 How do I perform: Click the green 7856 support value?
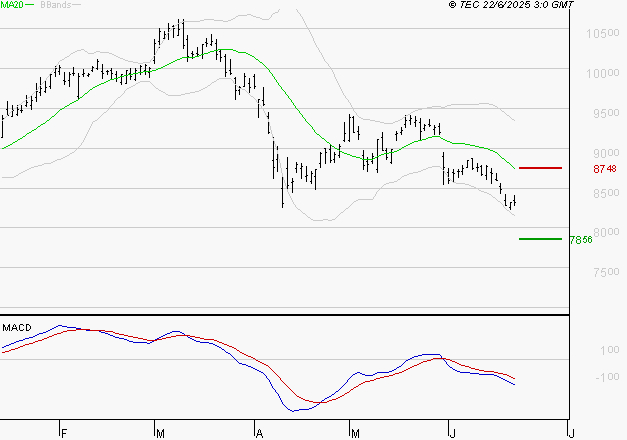point(581,240)
